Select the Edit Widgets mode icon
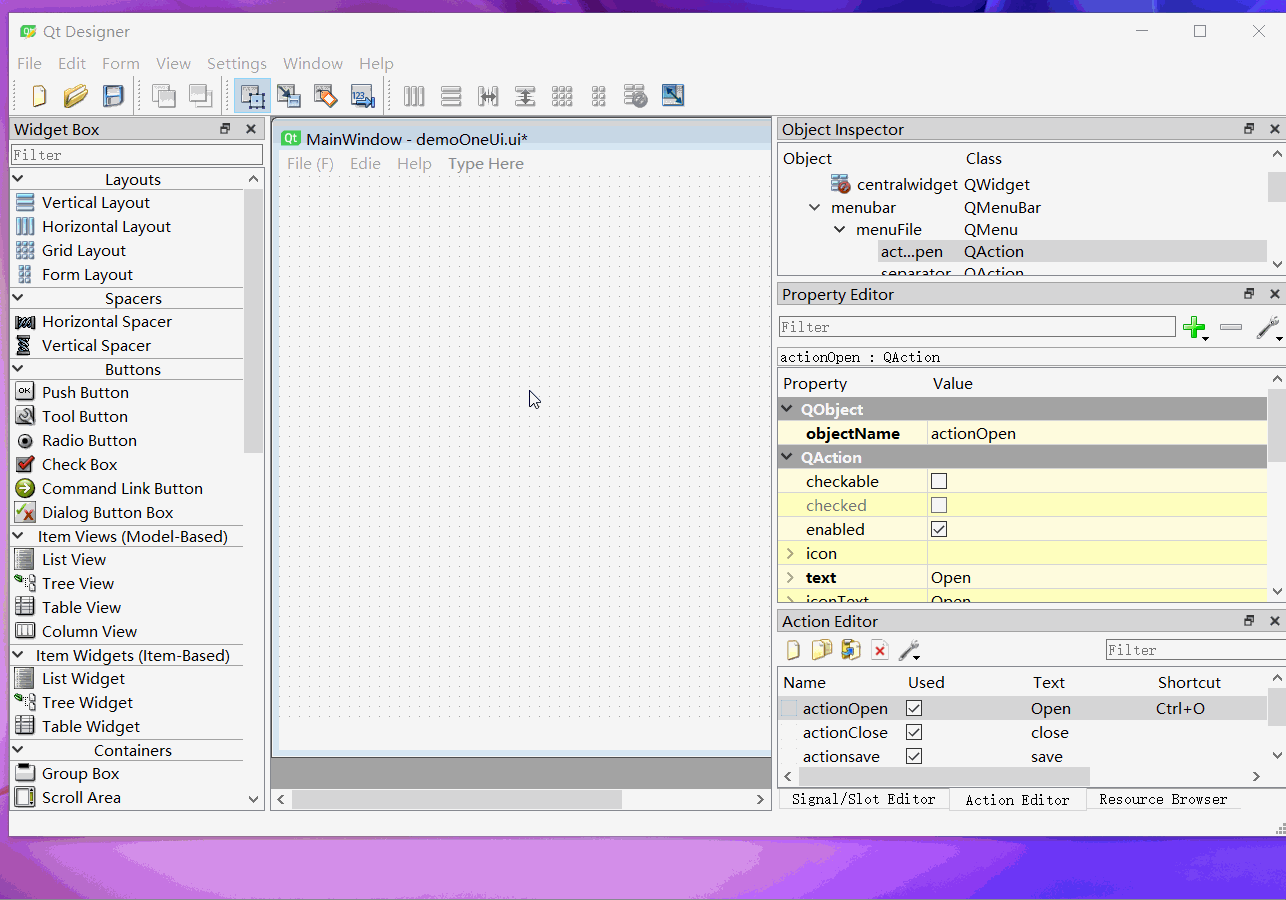Screen dimensions: 1286x900 pyautogui.click(x=252, y=96)
